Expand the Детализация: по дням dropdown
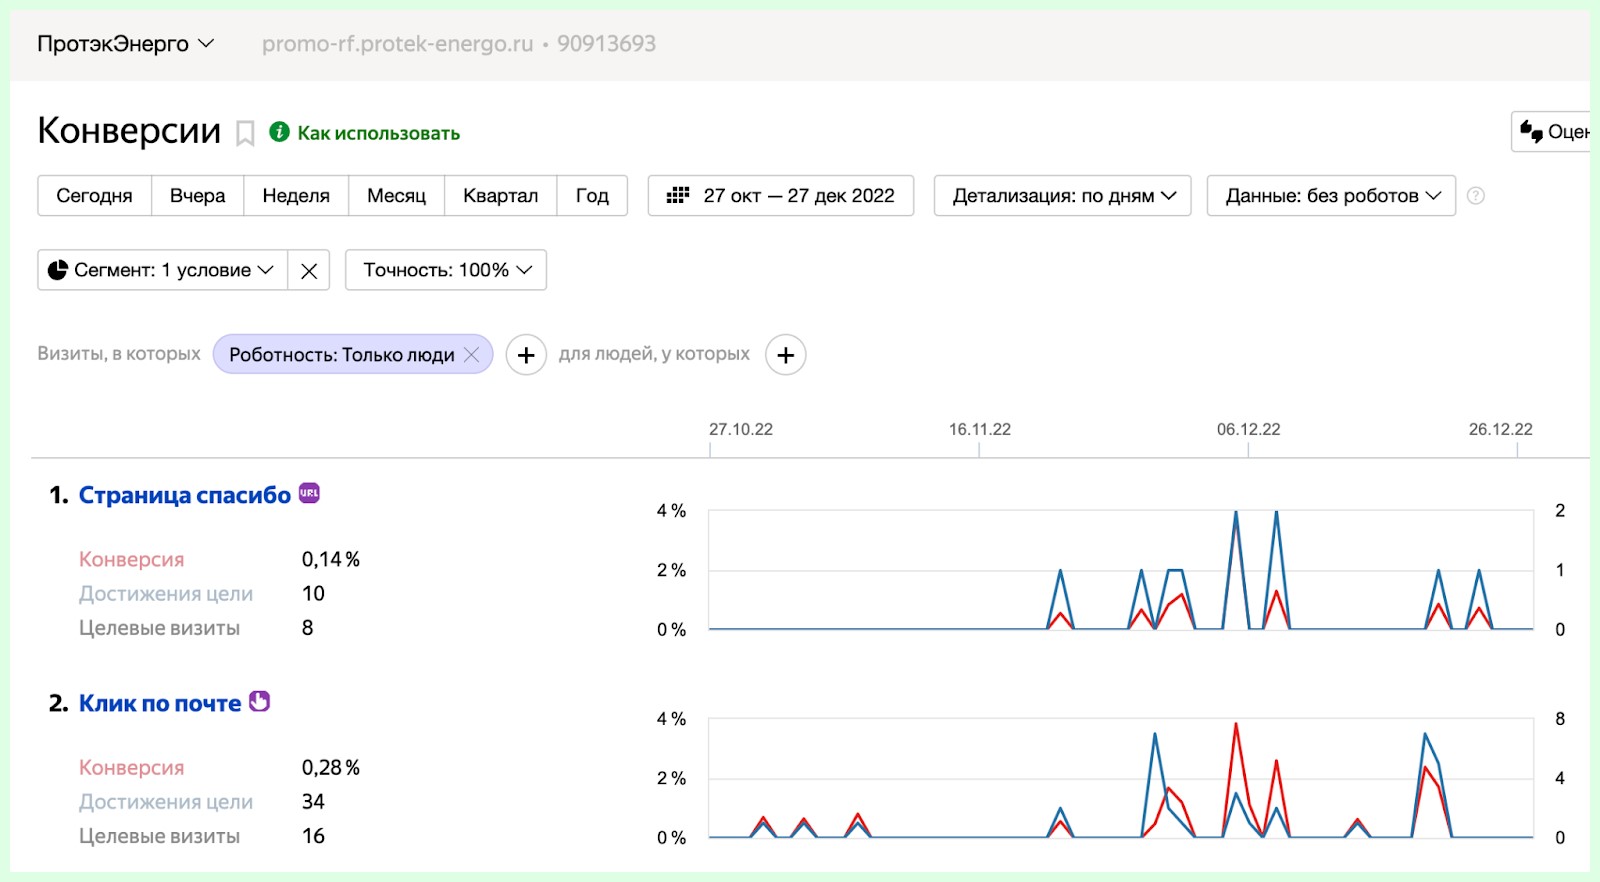Screen dimensions: 1600x882 tap(1062, 196)
